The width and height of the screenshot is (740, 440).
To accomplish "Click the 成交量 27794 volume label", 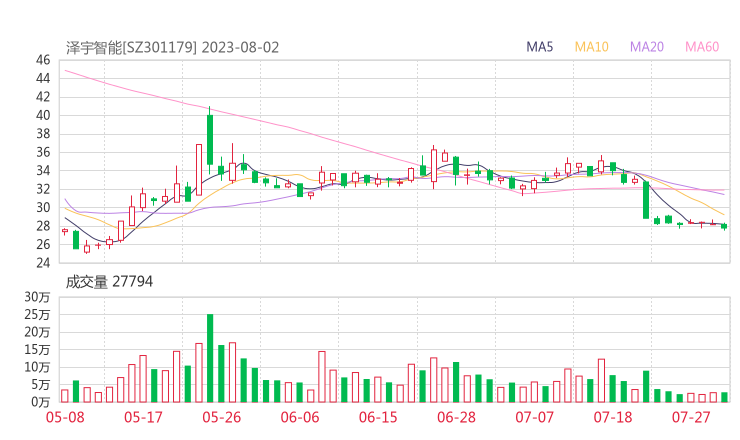I will 109,282.
